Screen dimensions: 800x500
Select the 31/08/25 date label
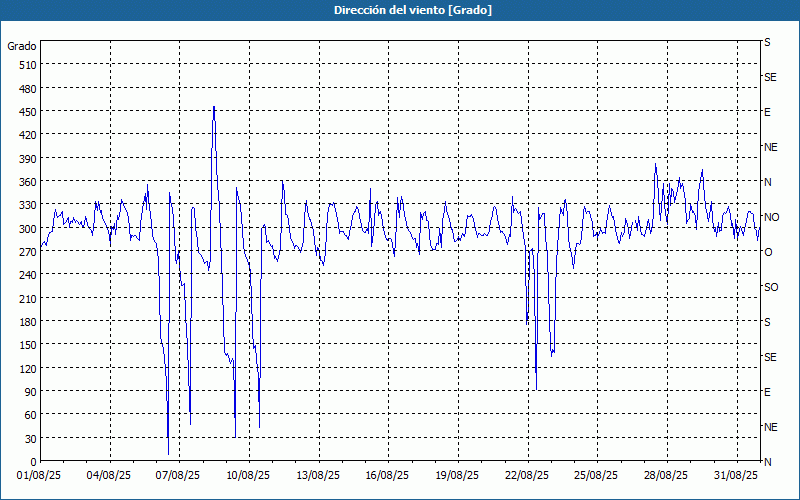pos(736,476)
